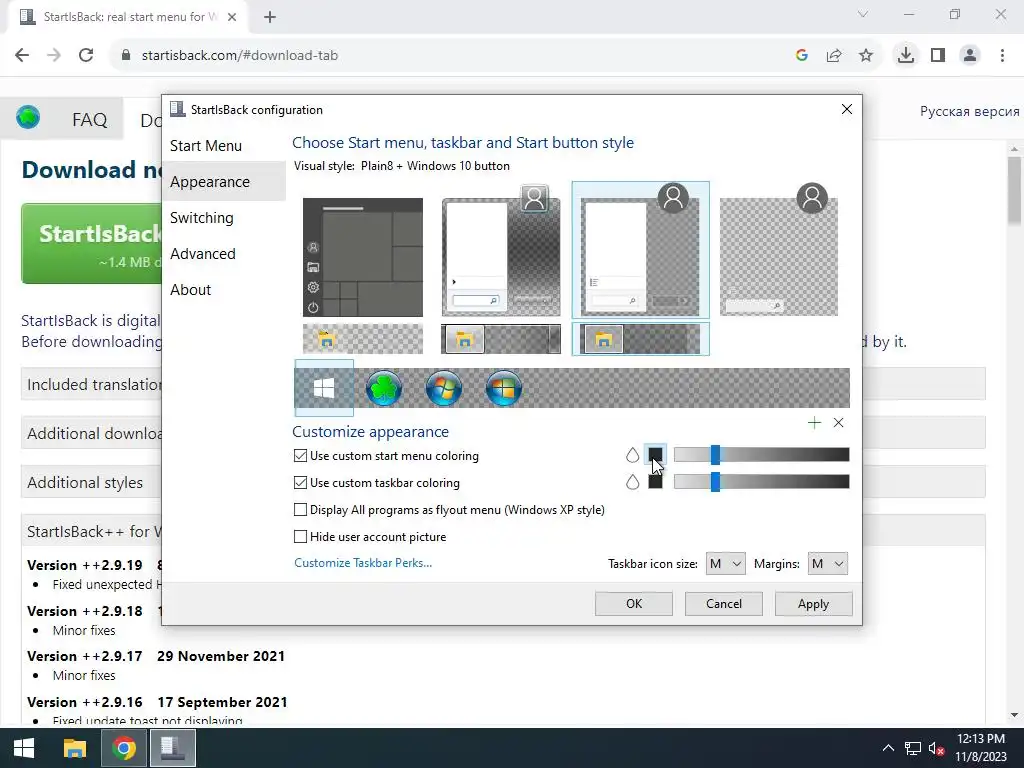This screenshot has height=768, width=1024.
Task: Add a custom start button image with plus
Action: click(814, 423)
